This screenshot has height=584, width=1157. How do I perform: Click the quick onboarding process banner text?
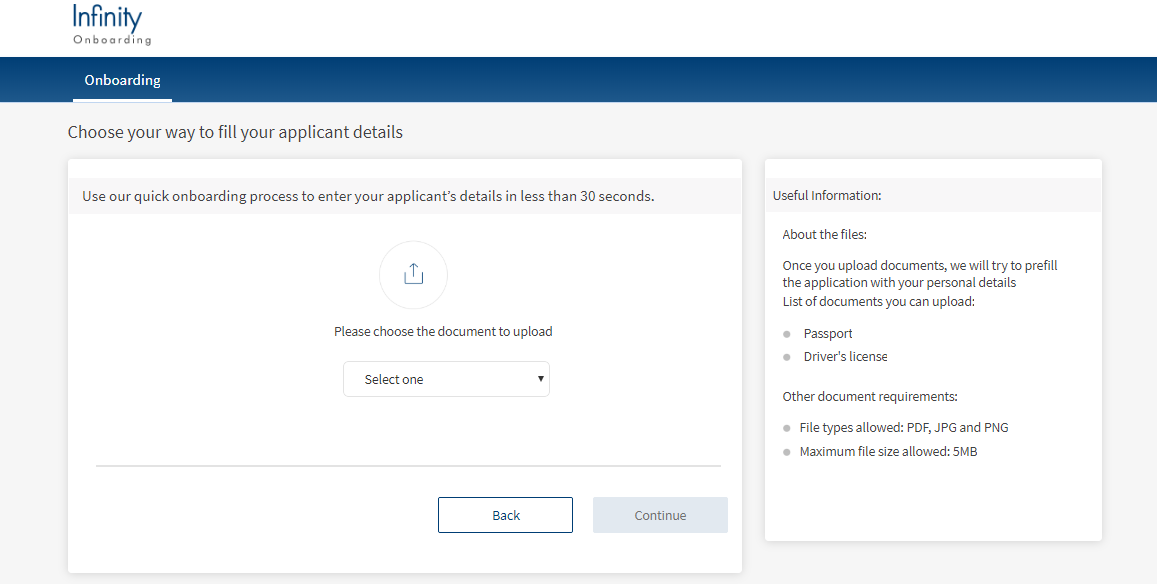point(368,196)
